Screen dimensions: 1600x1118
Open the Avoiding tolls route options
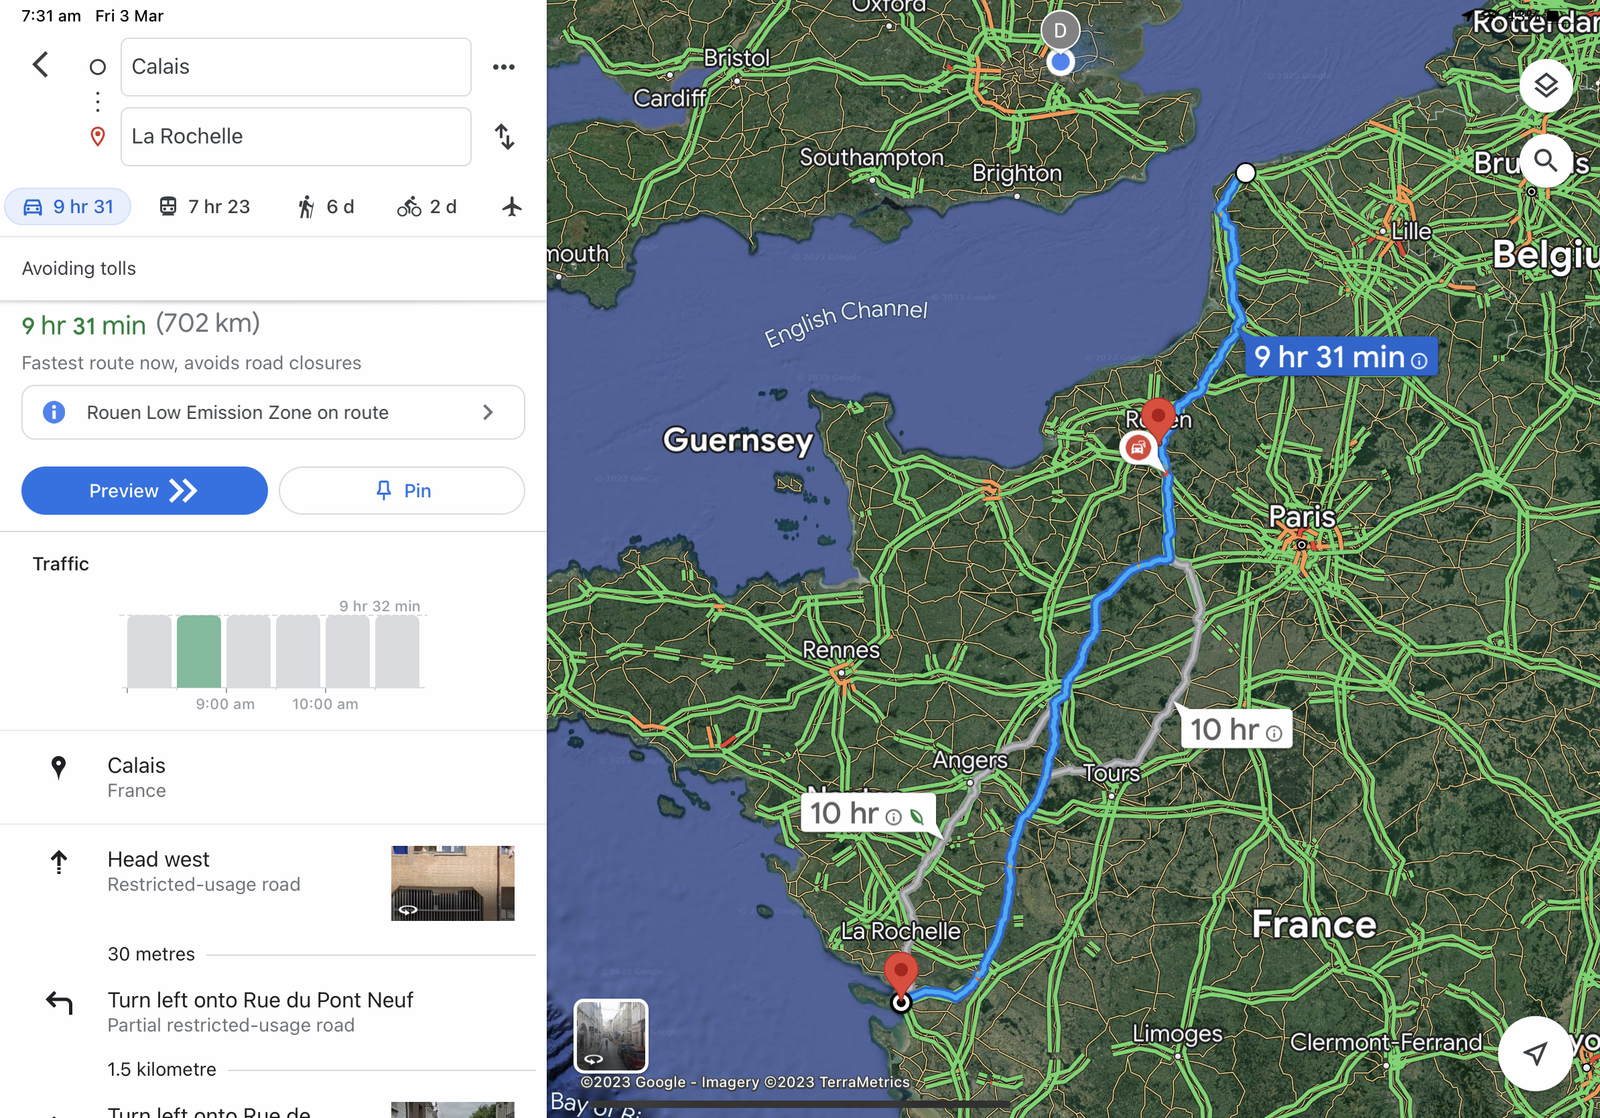pyautogui.click(x=79, y=268)
